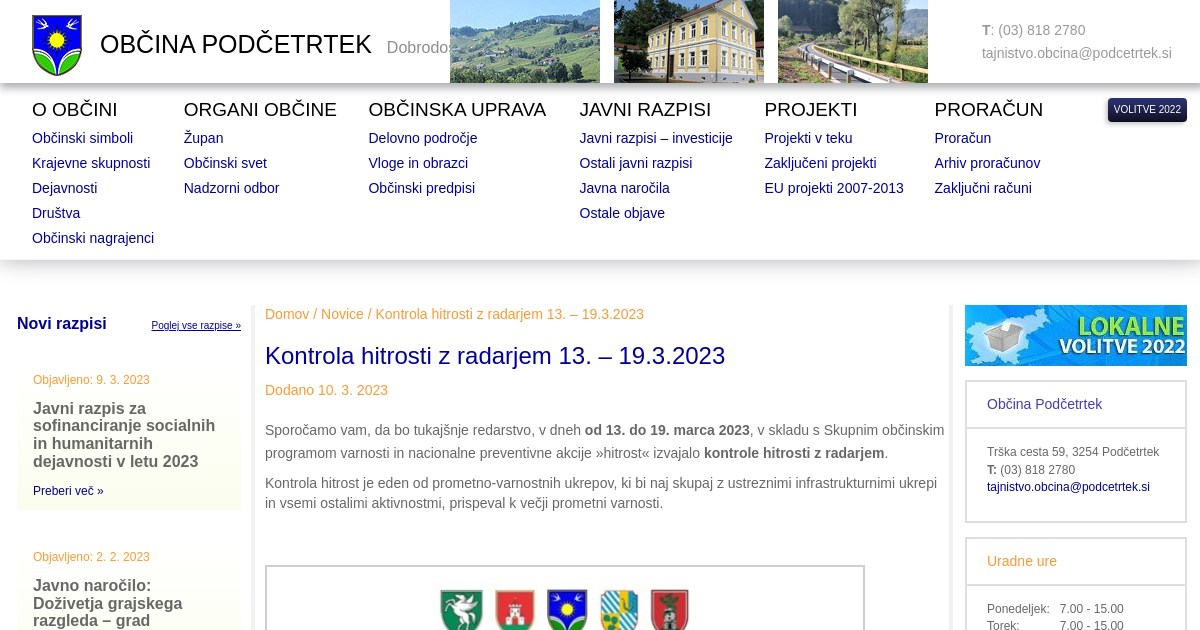
Task: Select Projekti v teku link
Action: (808, 138)
